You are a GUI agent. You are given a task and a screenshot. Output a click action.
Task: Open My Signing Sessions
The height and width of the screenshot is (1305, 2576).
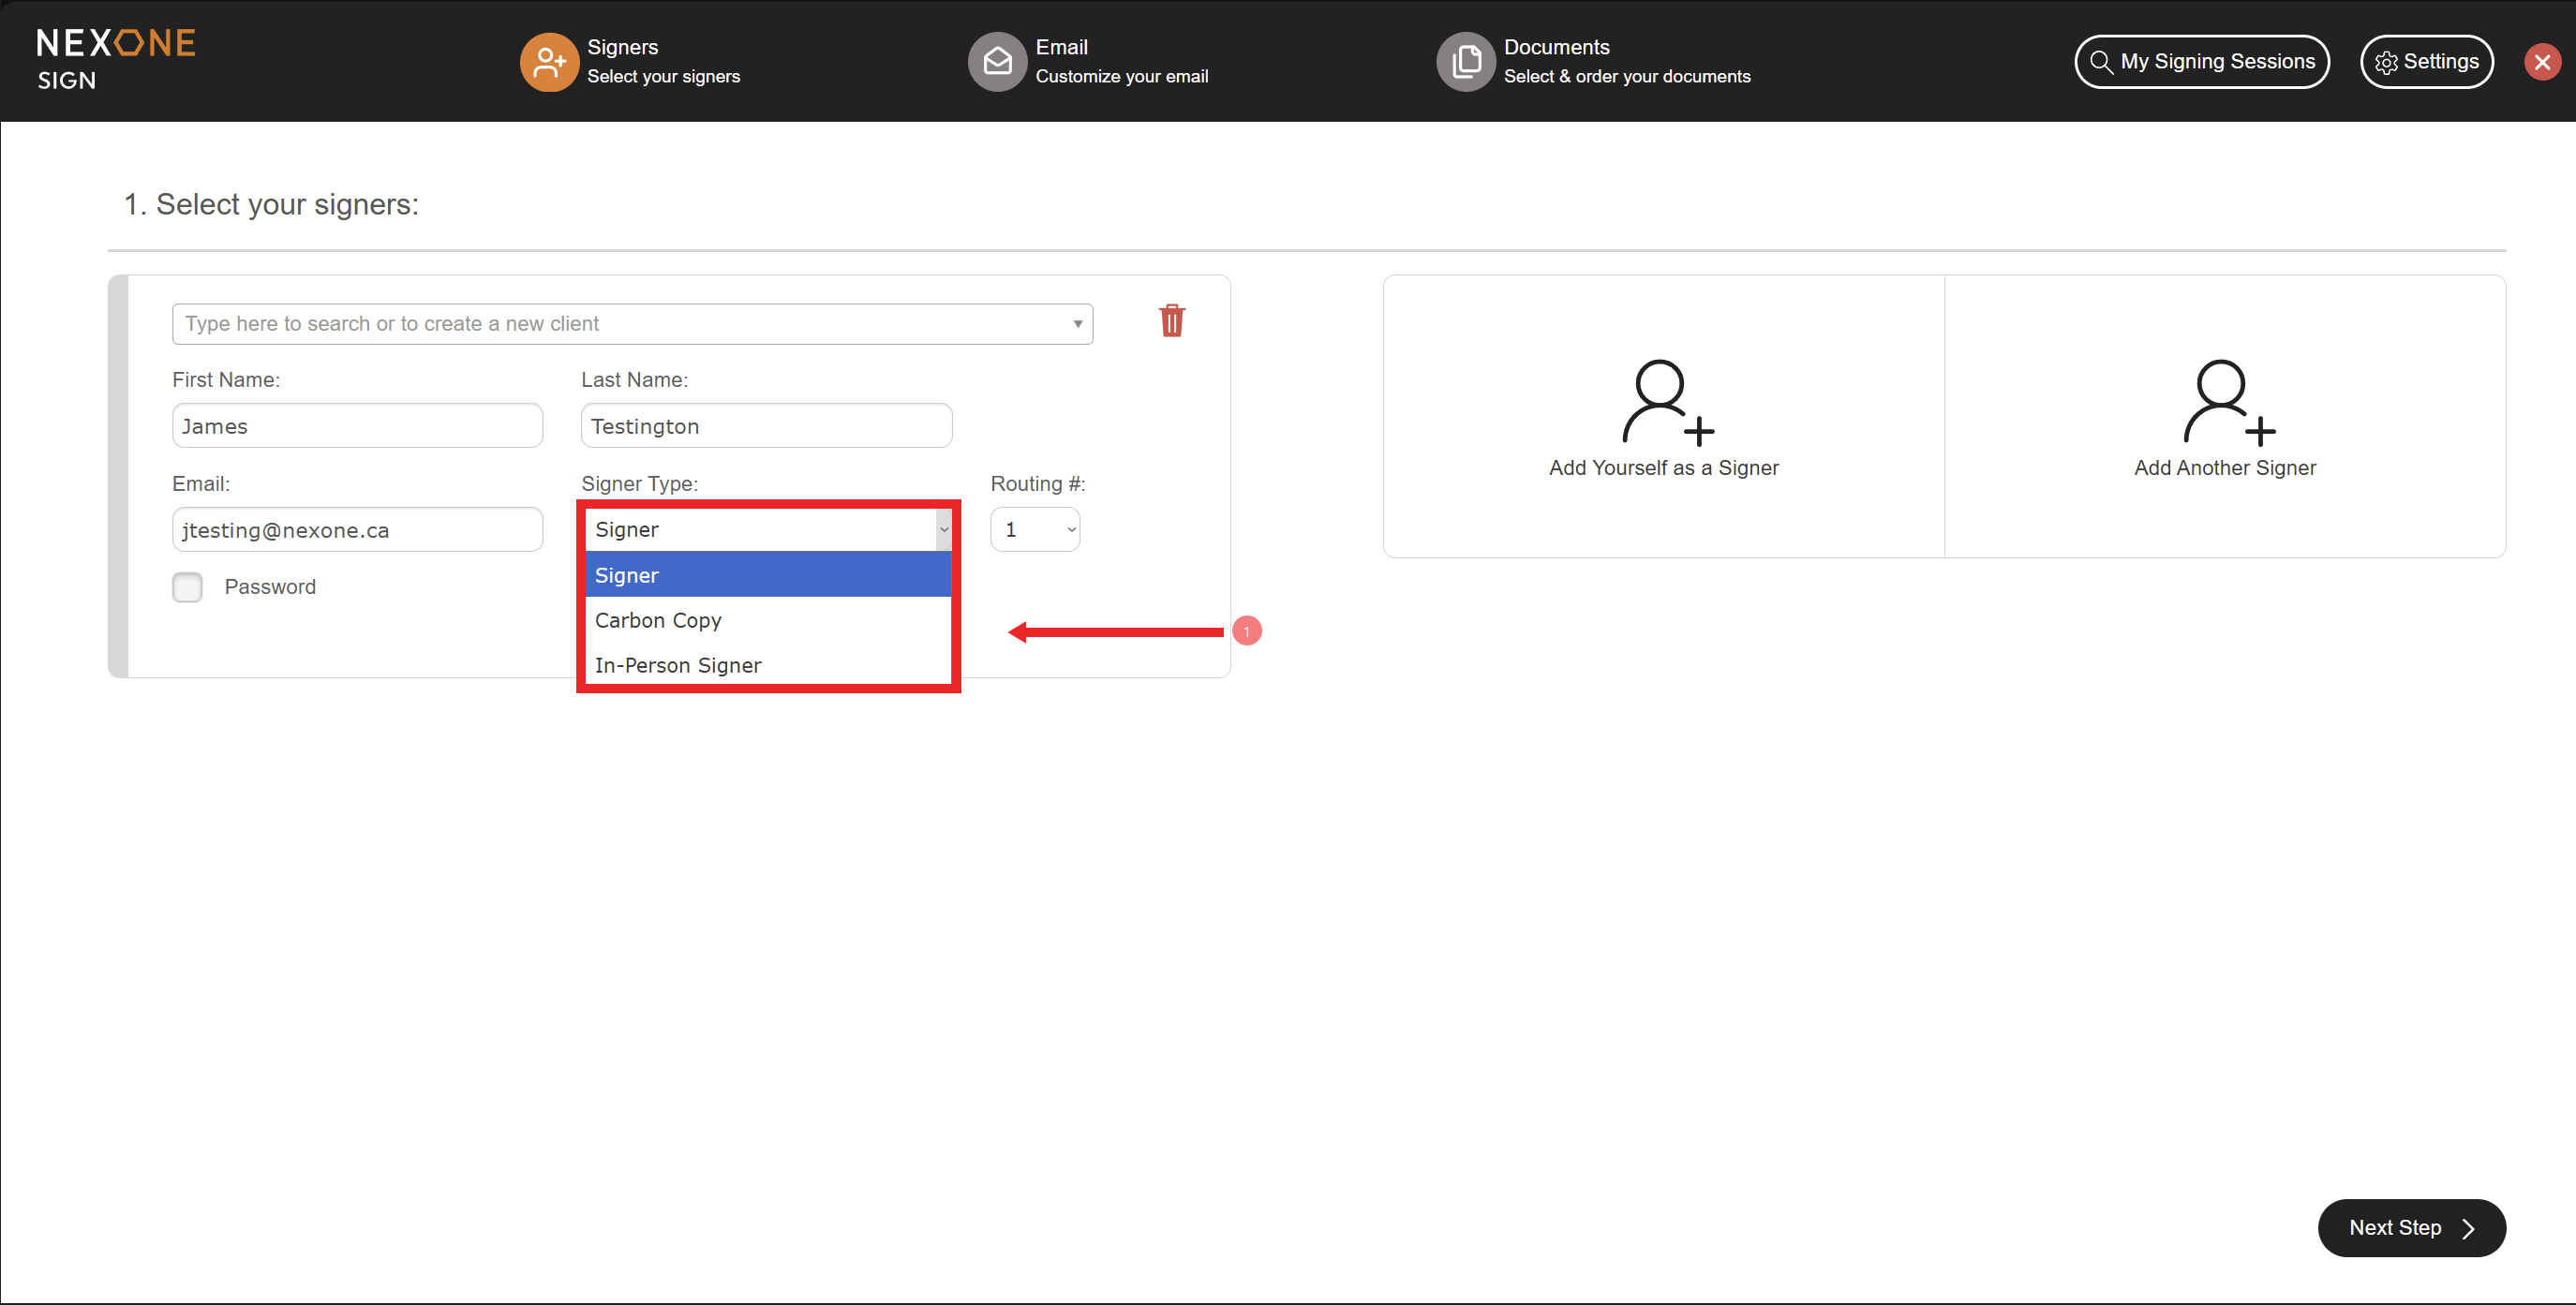pyautogui.click(x=2201, y=62)
